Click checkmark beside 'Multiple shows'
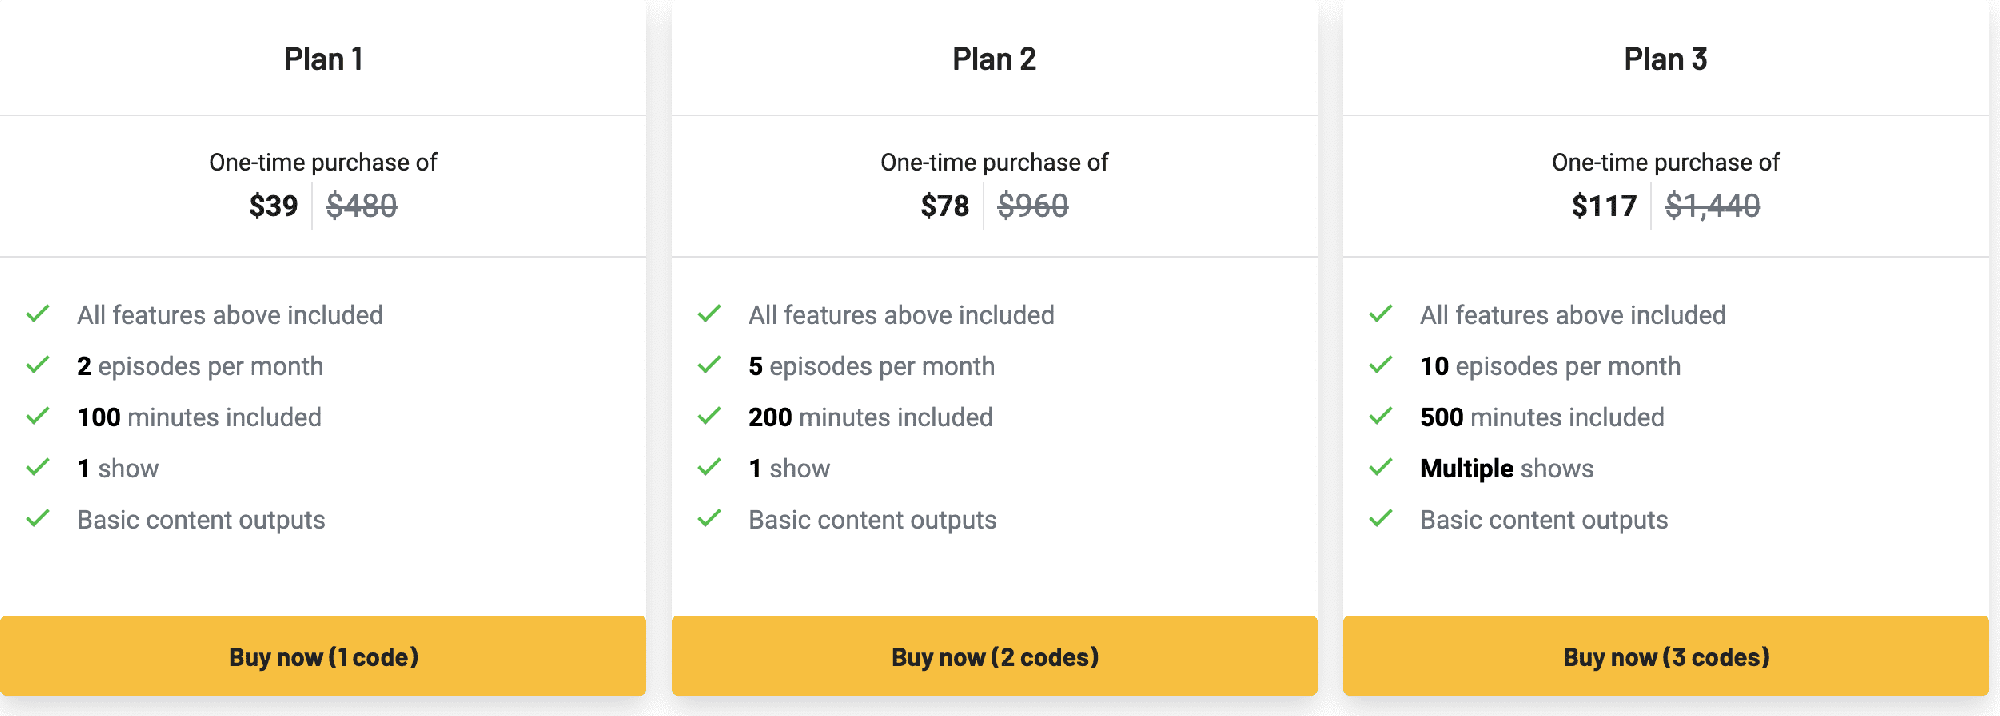The width and height of the screenshot is (2000, 716). (x=1381, y=467)
